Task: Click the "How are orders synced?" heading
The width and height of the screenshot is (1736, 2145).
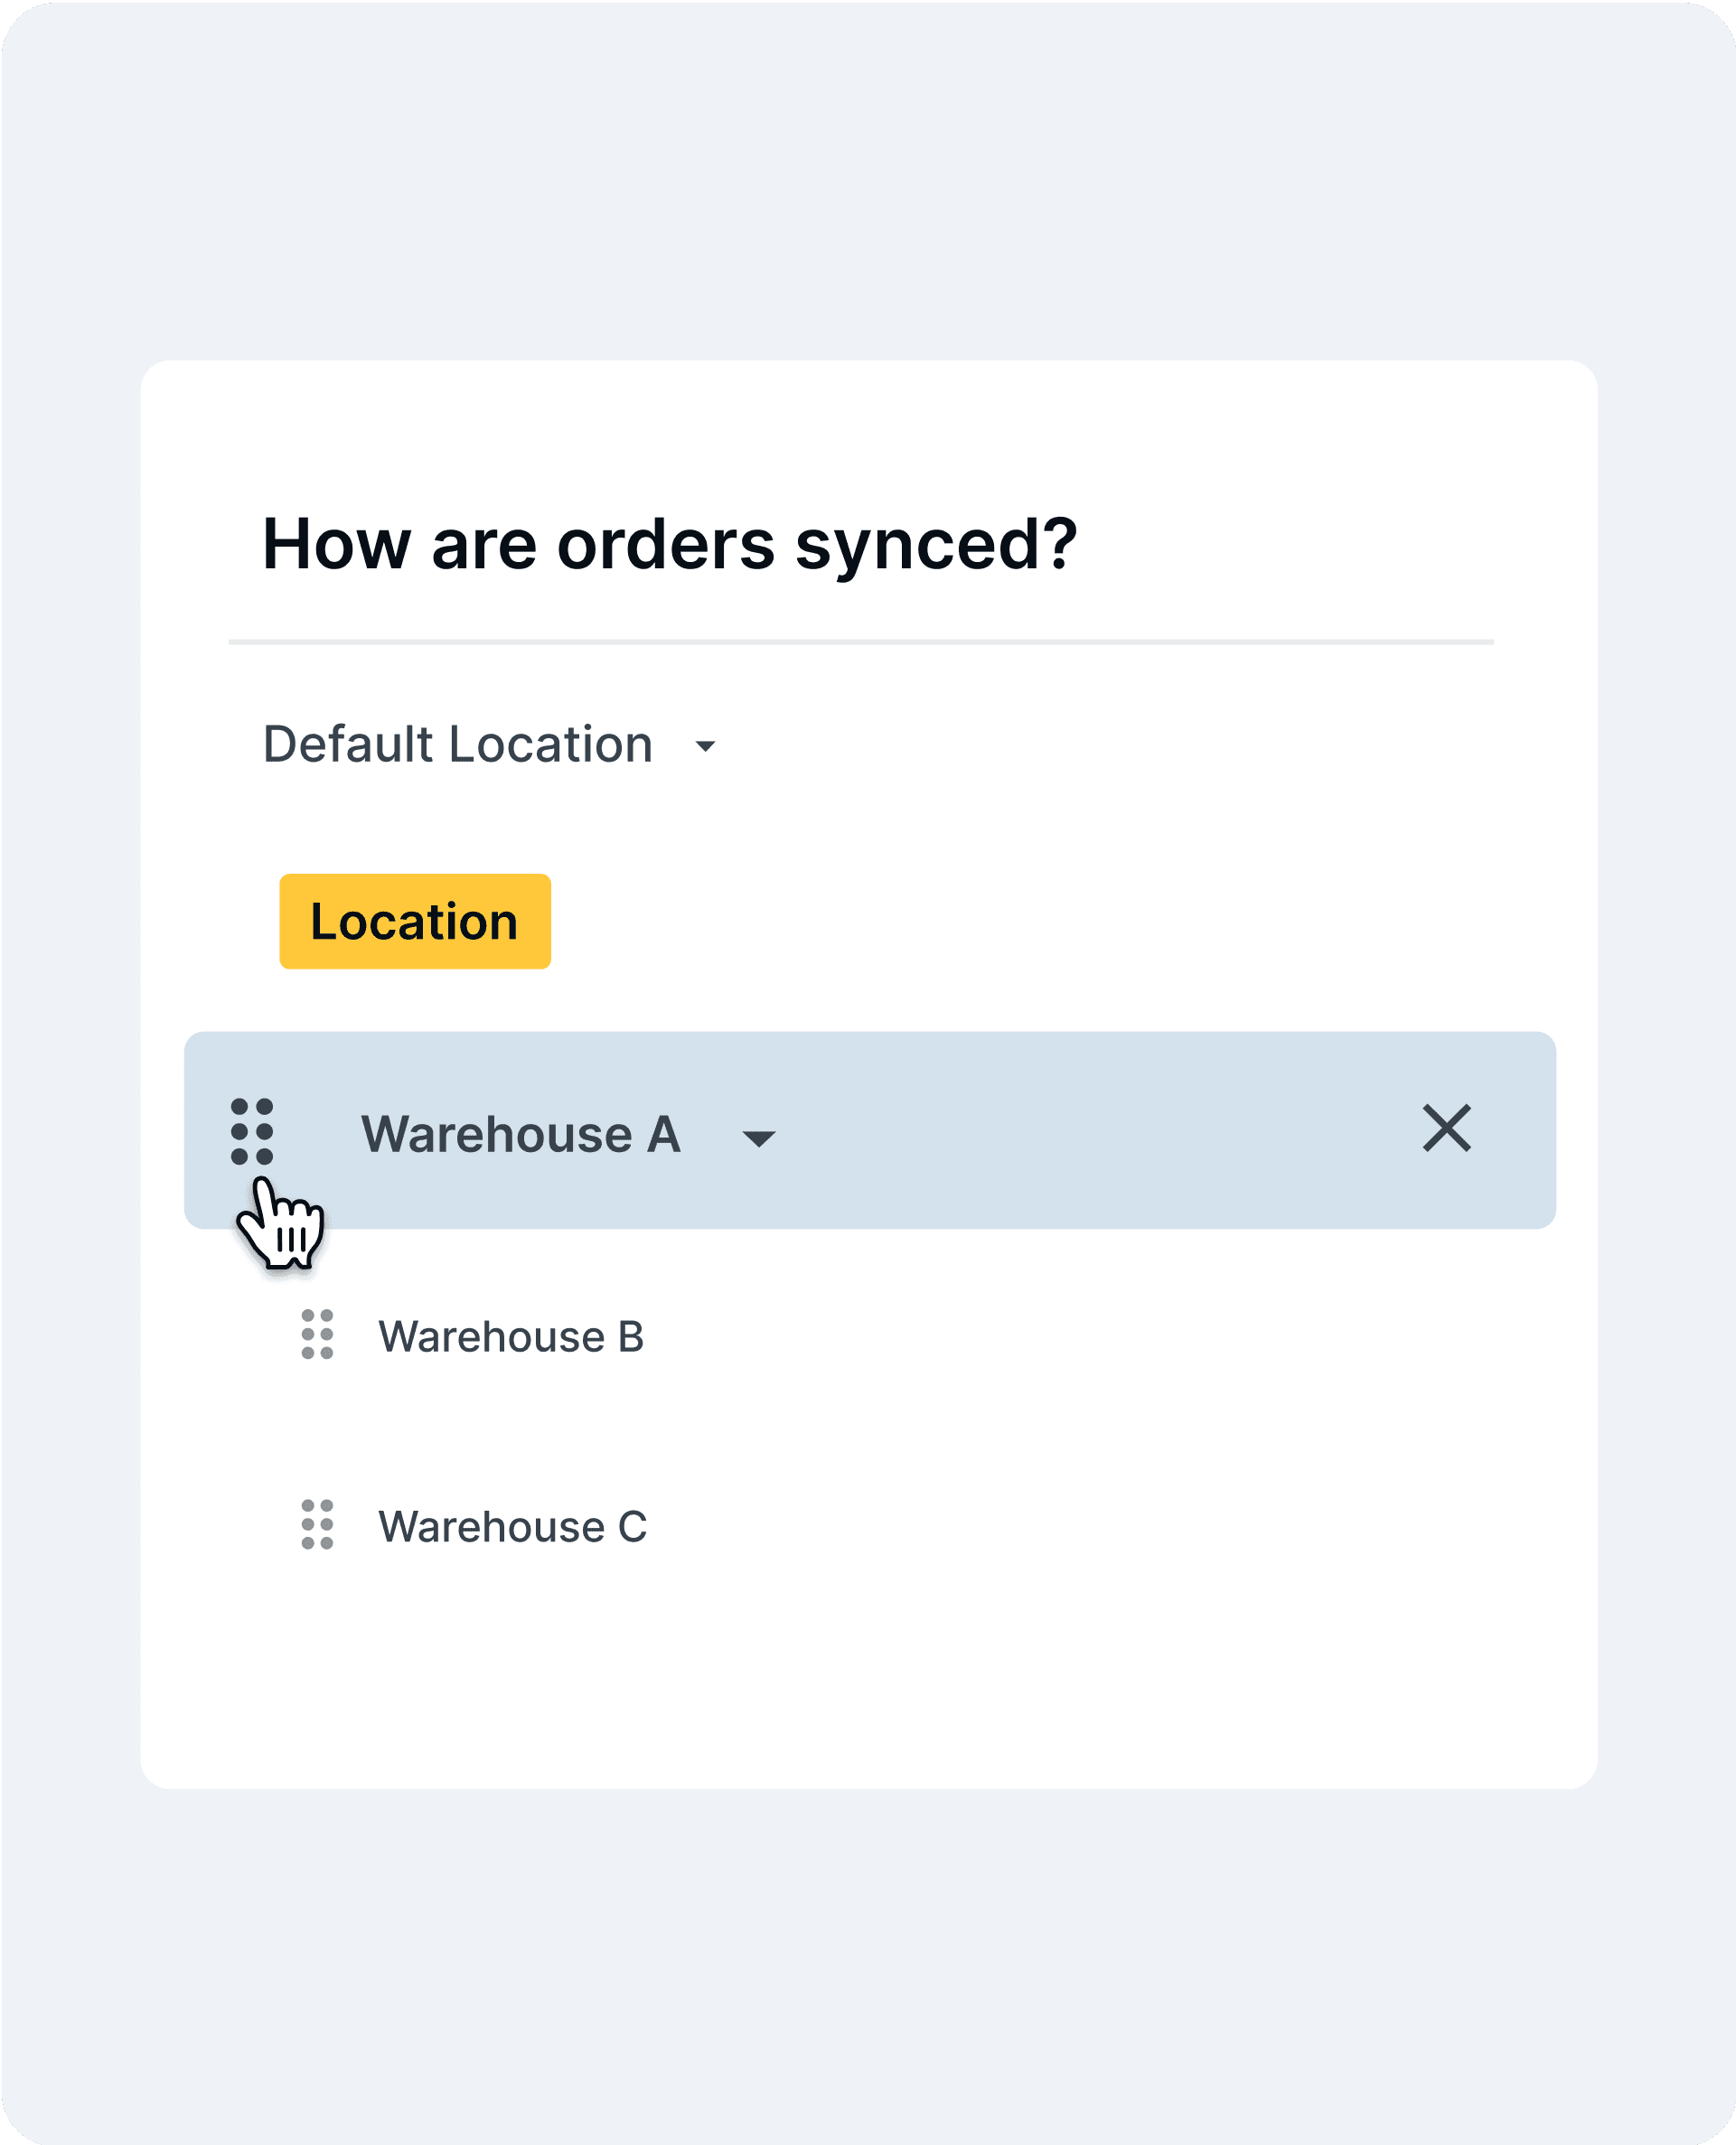Action: (x=669, y=544)
